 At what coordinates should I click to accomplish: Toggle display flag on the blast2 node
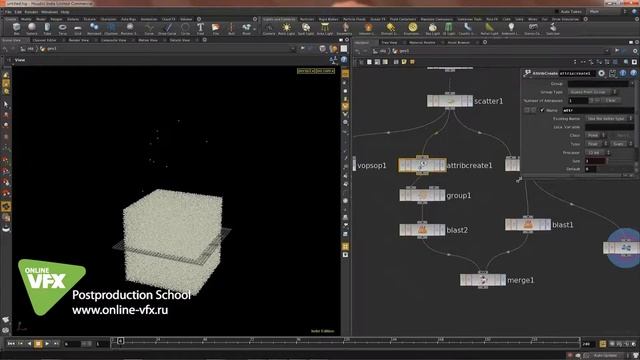pyautogui.click(x=441, y=230)
